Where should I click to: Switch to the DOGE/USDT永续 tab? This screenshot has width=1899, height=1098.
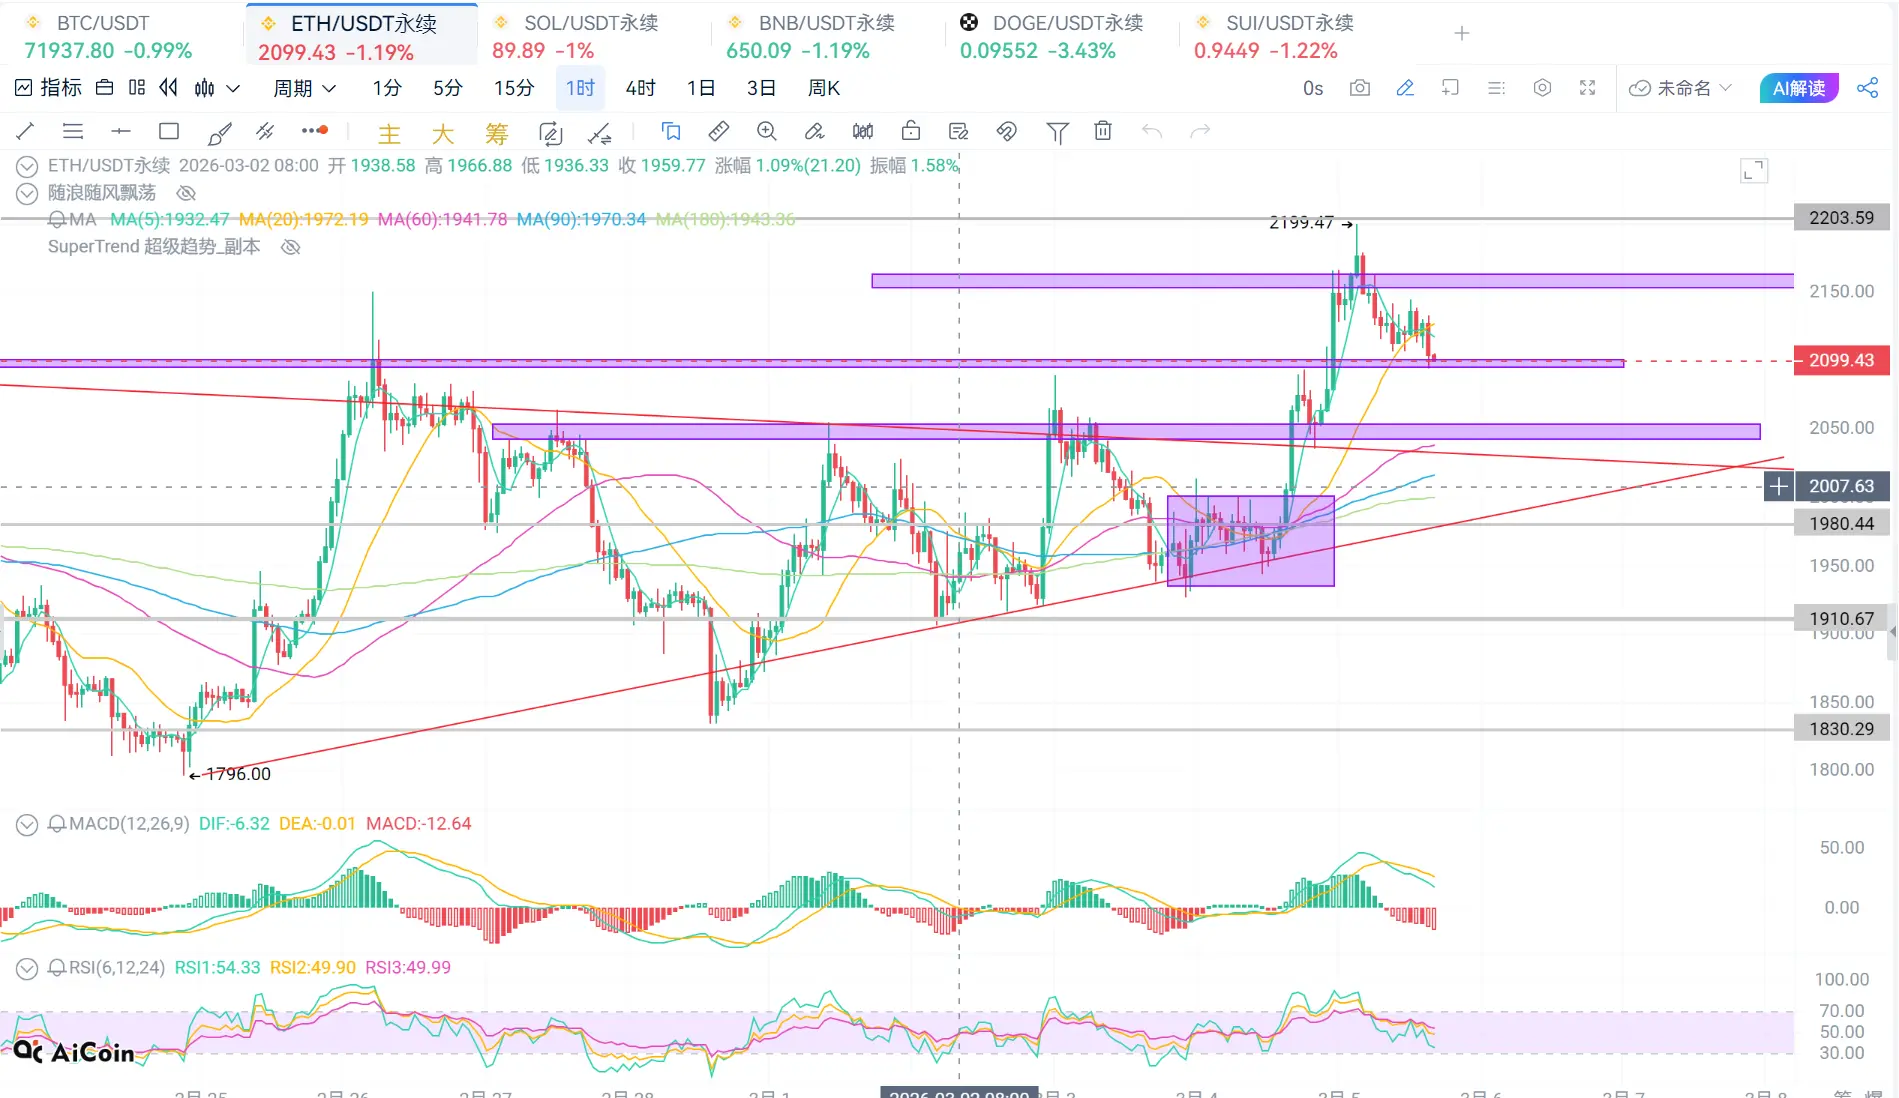[x=1060, y=36]
